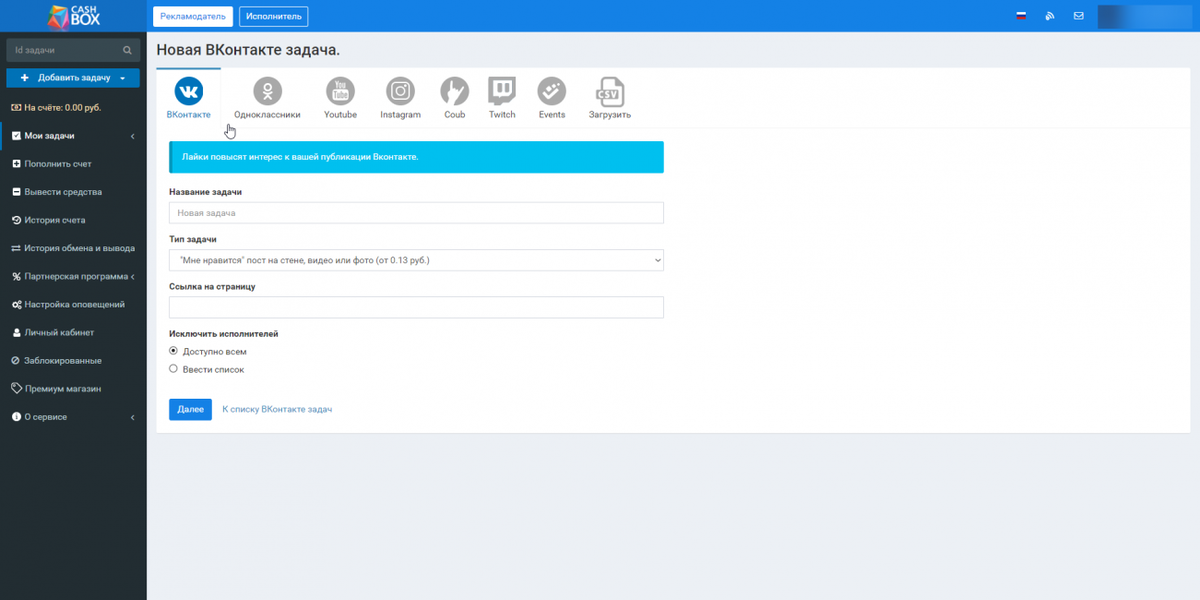Click the Russian flag language icon
1200x600 pixels.
pyautogui.click(x=1021, y=16)
